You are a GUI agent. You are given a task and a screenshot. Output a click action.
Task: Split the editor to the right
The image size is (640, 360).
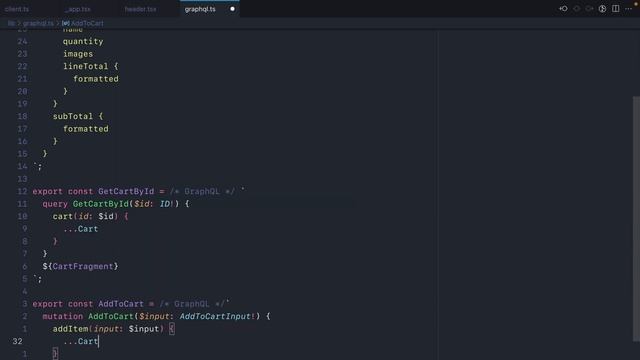click(x=616, y=9)
